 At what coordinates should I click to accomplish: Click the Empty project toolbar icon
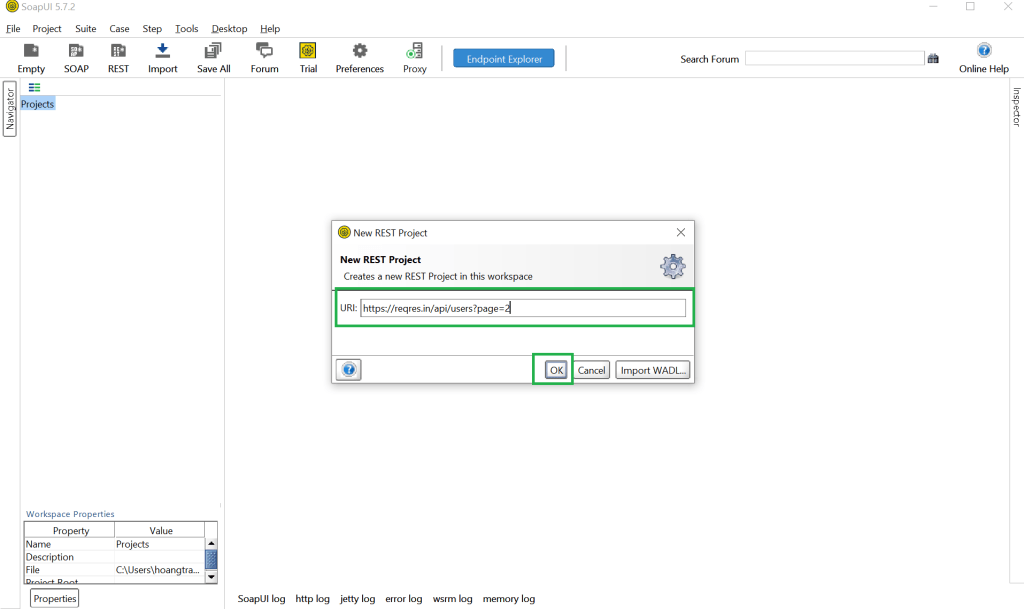coord(31,52)
